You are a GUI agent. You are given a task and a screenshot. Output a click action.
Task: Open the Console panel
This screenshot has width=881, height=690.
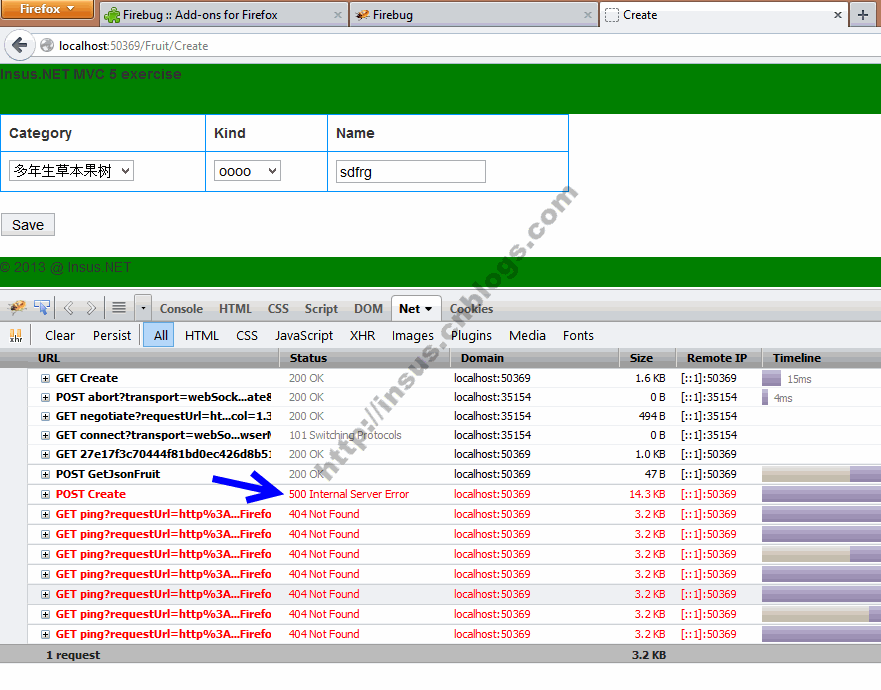pos(181,308)
